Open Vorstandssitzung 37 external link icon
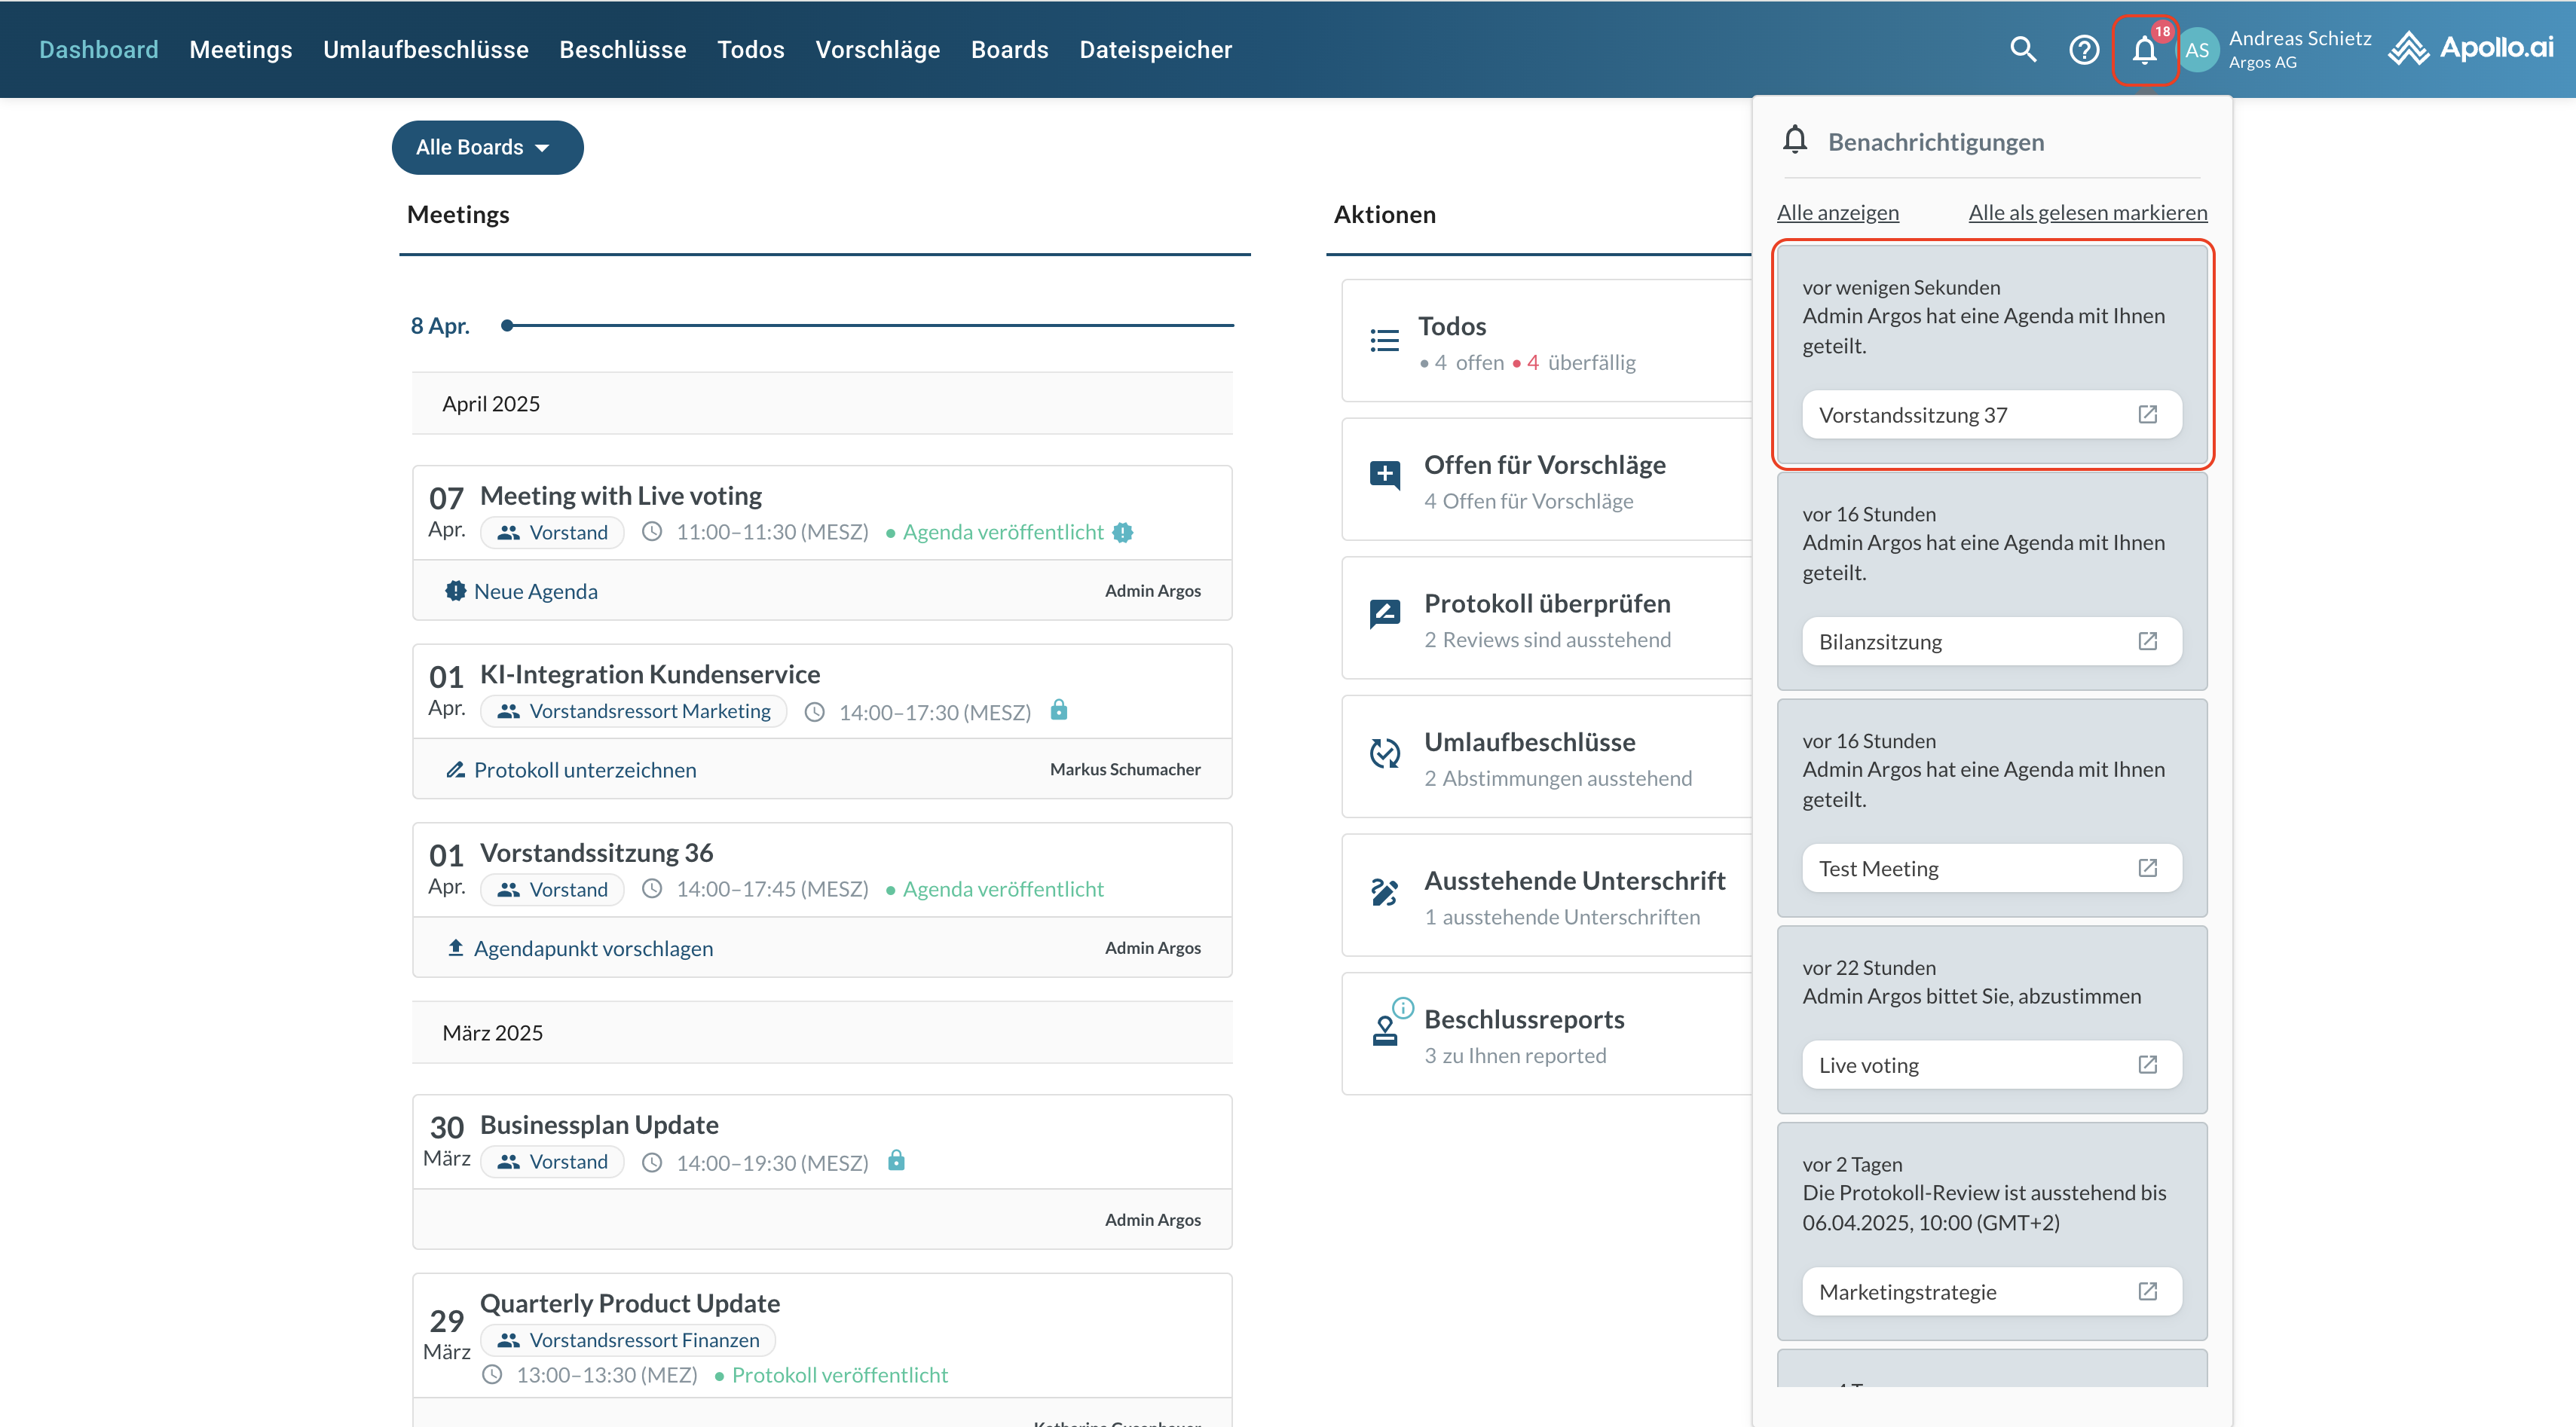The width and height of the screenshot is (2576, 1427). coord(2147,414)
